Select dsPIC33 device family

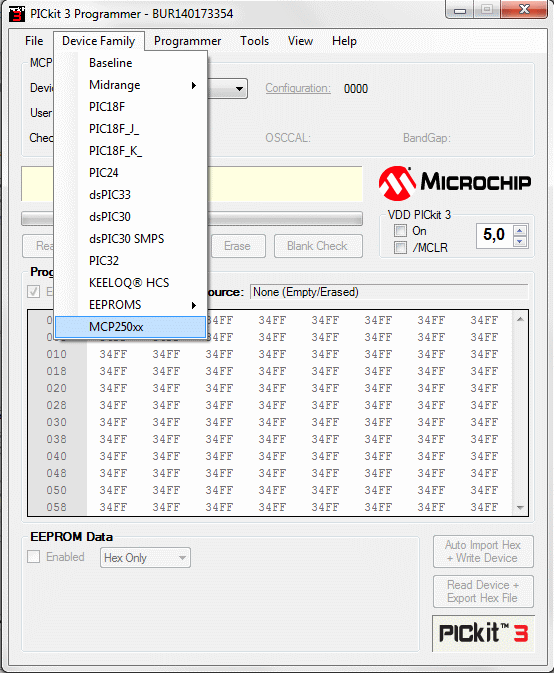click(x=130, y=195)
